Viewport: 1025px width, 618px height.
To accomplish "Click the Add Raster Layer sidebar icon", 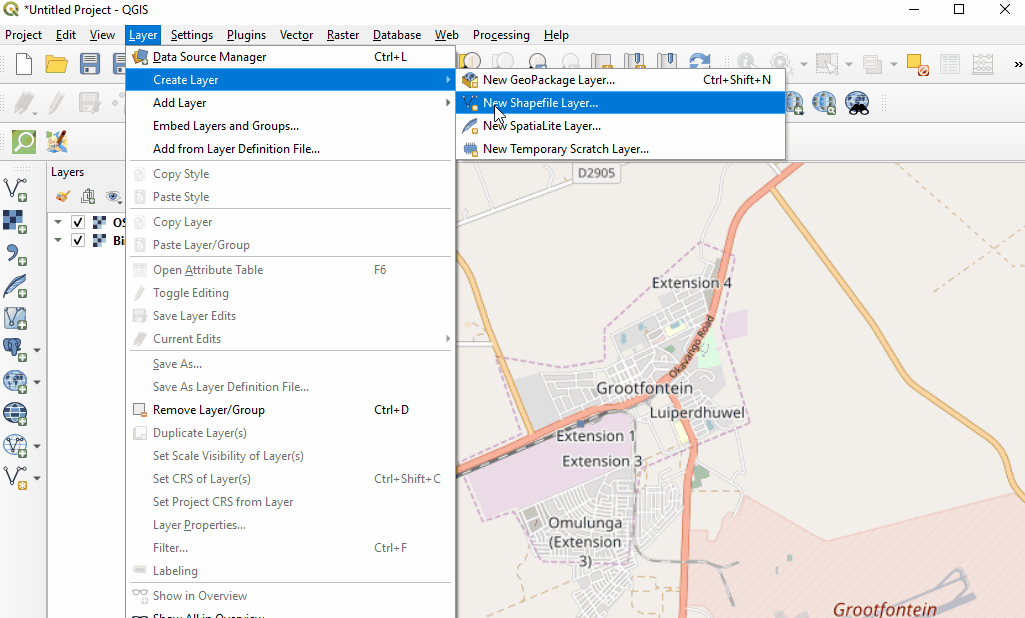I will coord(15,220).
